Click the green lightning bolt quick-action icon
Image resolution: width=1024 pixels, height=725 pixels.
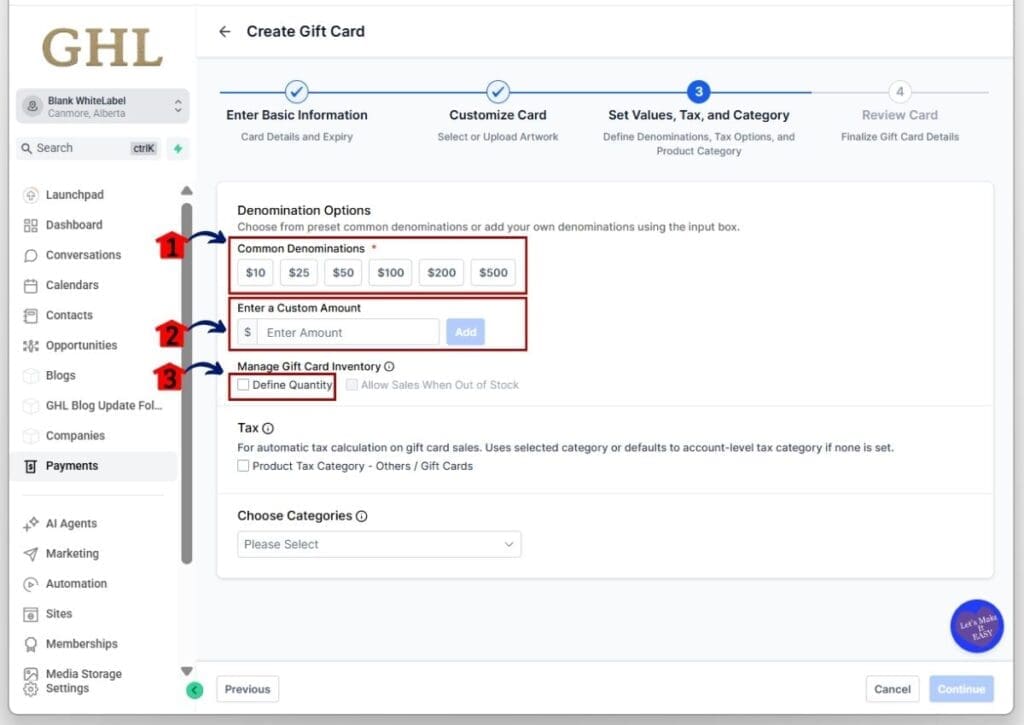click(x=178, y=148)
